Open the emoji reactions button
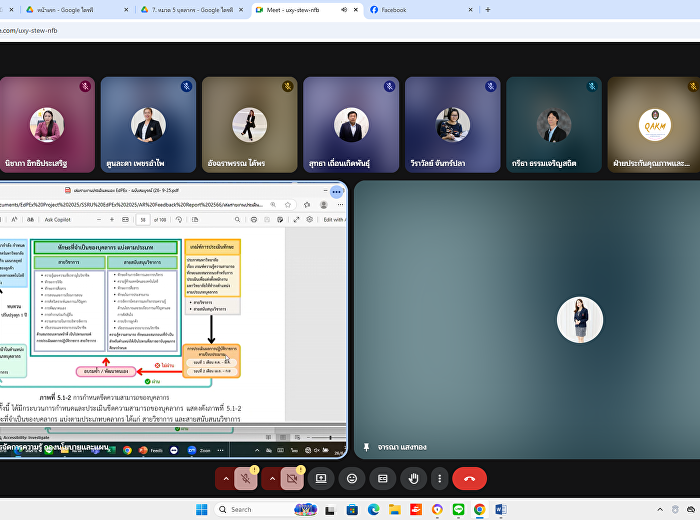Image resolution: width=700 pixels, height=520 pixels. click(x=352, y=479)
